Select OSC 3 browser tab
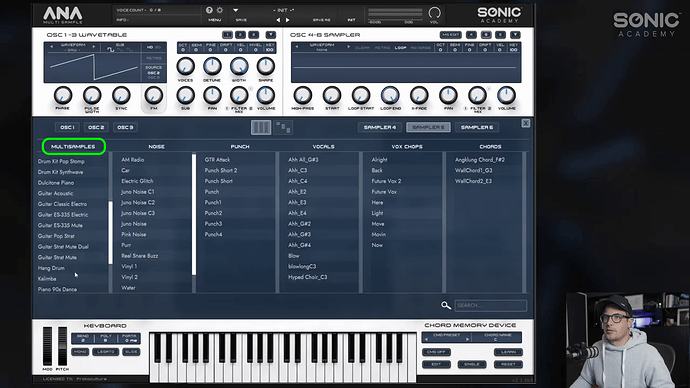 [x=125, y=127]
